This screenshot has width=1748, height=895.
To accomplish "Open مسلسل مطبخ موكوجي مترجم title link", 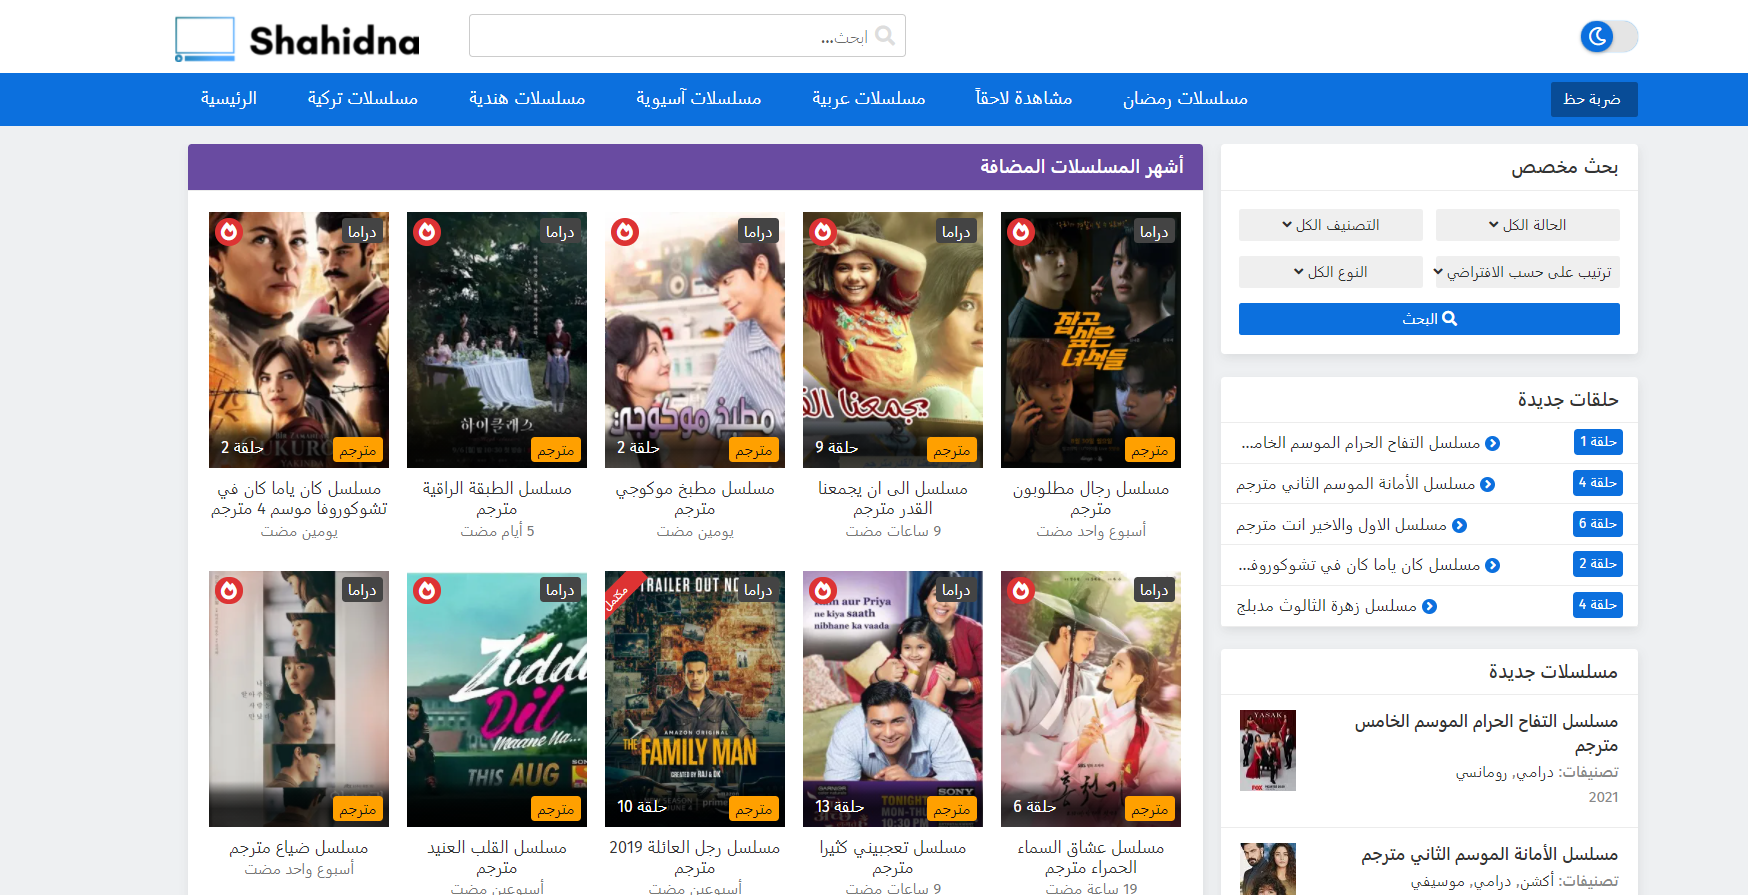I will point(695,498).
